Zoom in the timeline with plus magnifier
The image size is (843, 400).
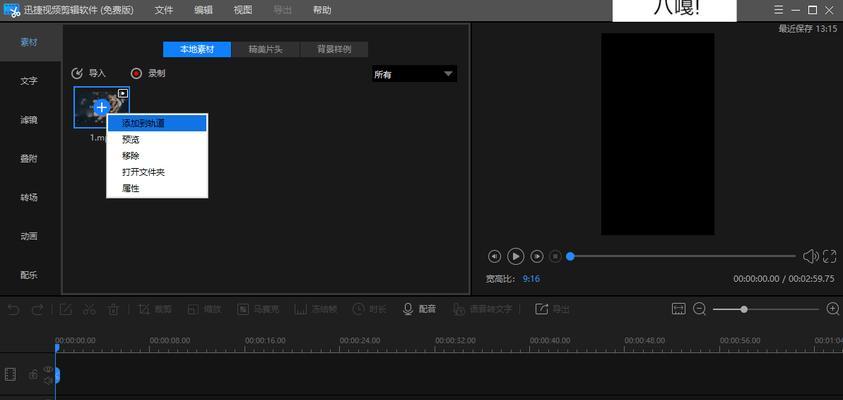click(833, 309)
